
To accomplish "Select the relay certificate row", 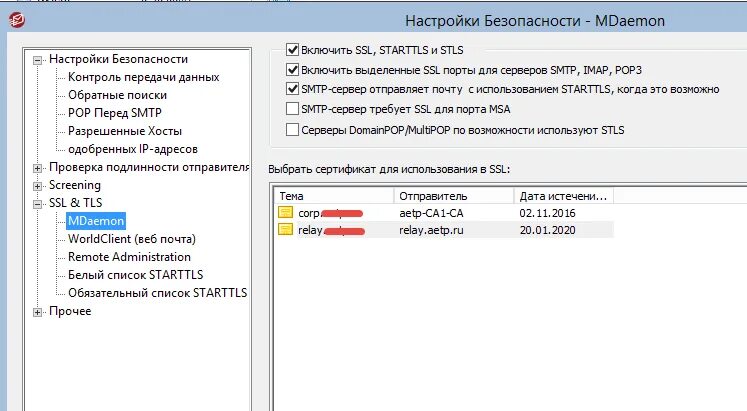I will point(444,230).
